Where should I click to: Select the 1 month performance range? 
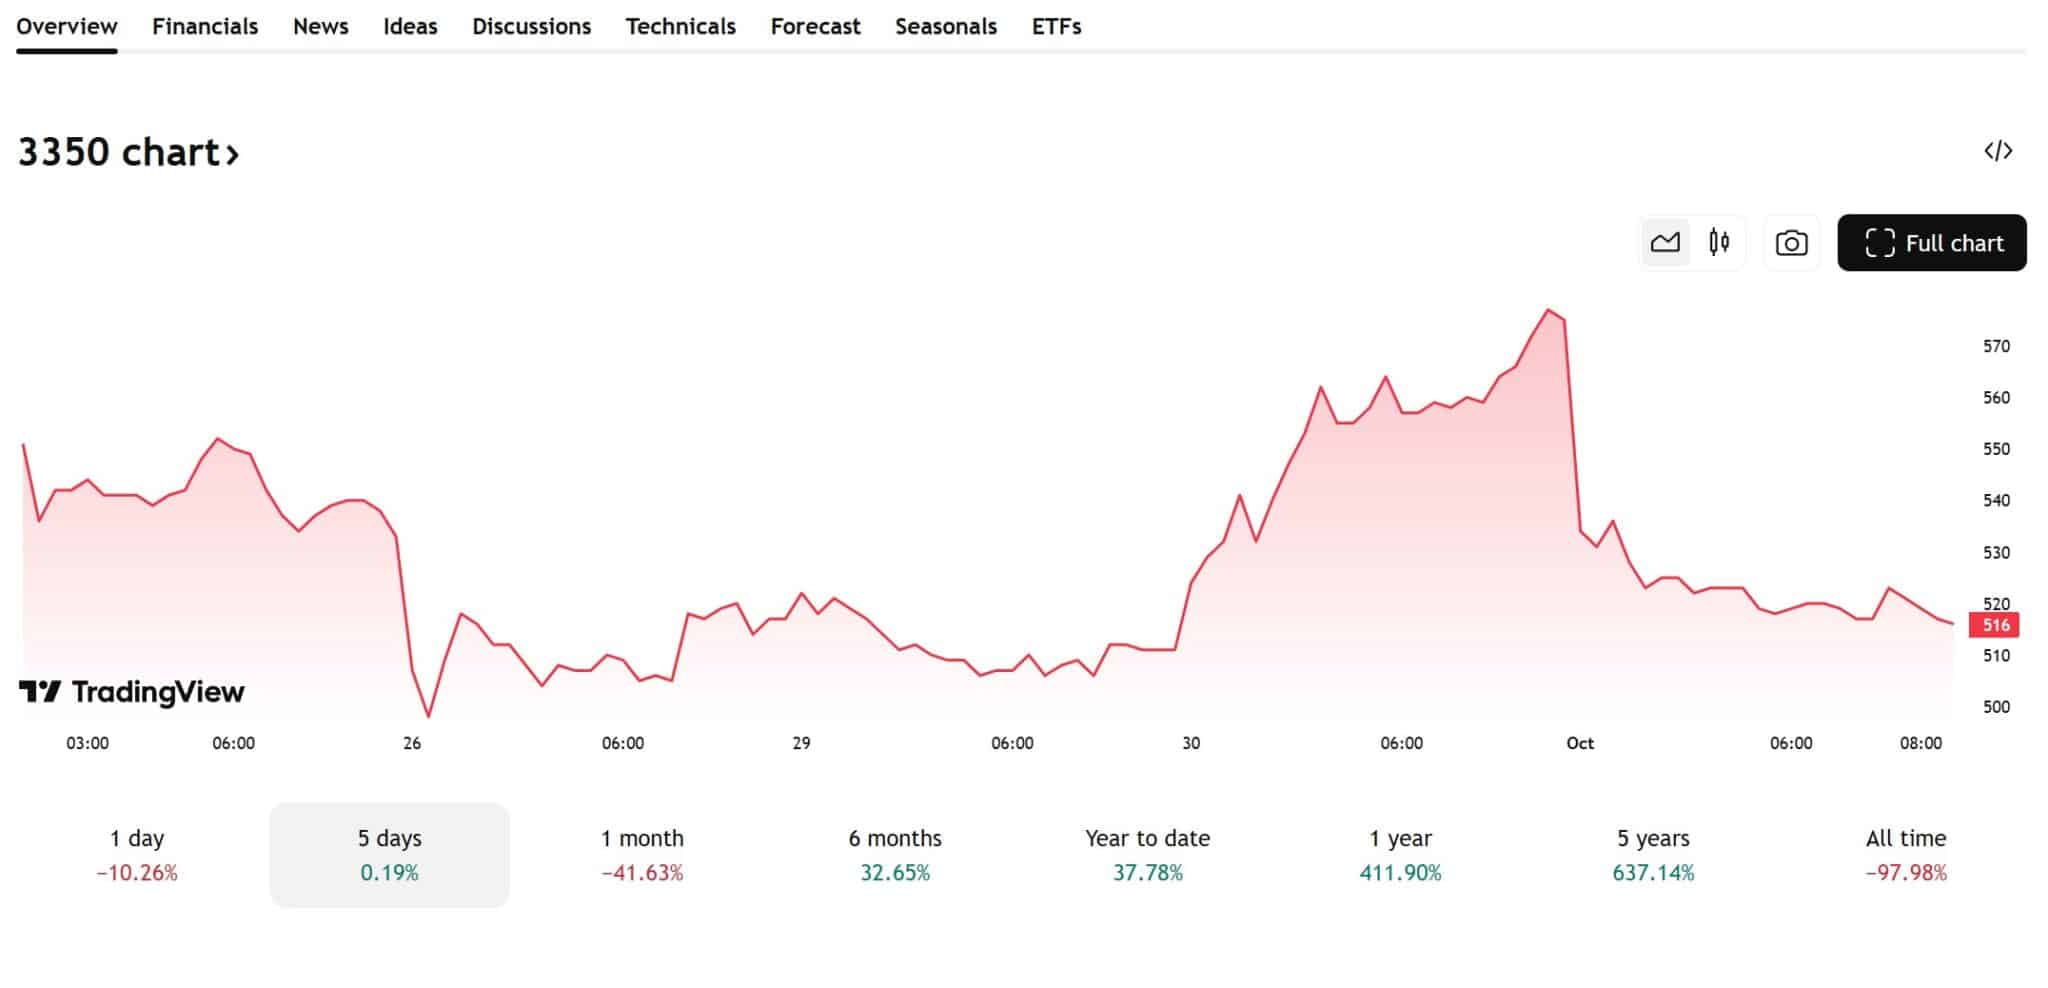pos(642,854)
